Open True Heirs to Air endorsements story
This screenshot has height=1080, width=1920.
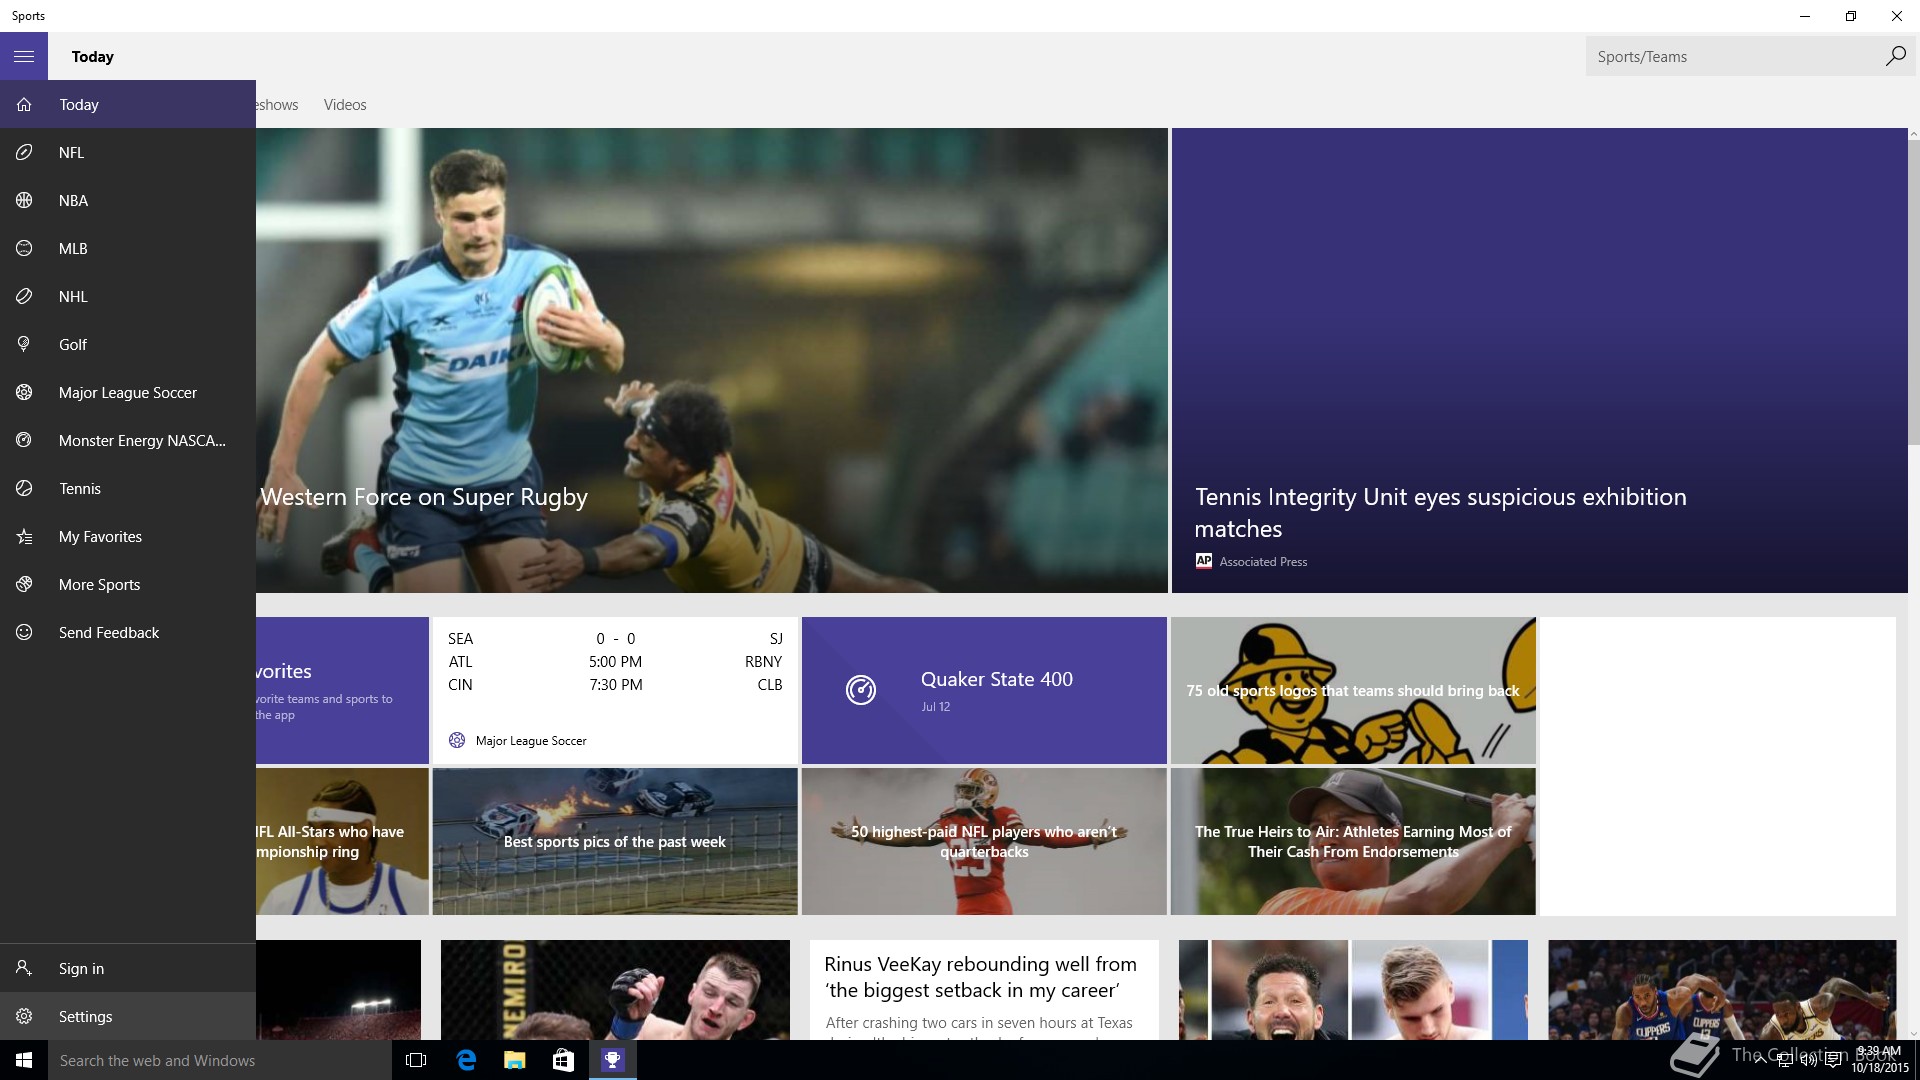point(1353,841)
